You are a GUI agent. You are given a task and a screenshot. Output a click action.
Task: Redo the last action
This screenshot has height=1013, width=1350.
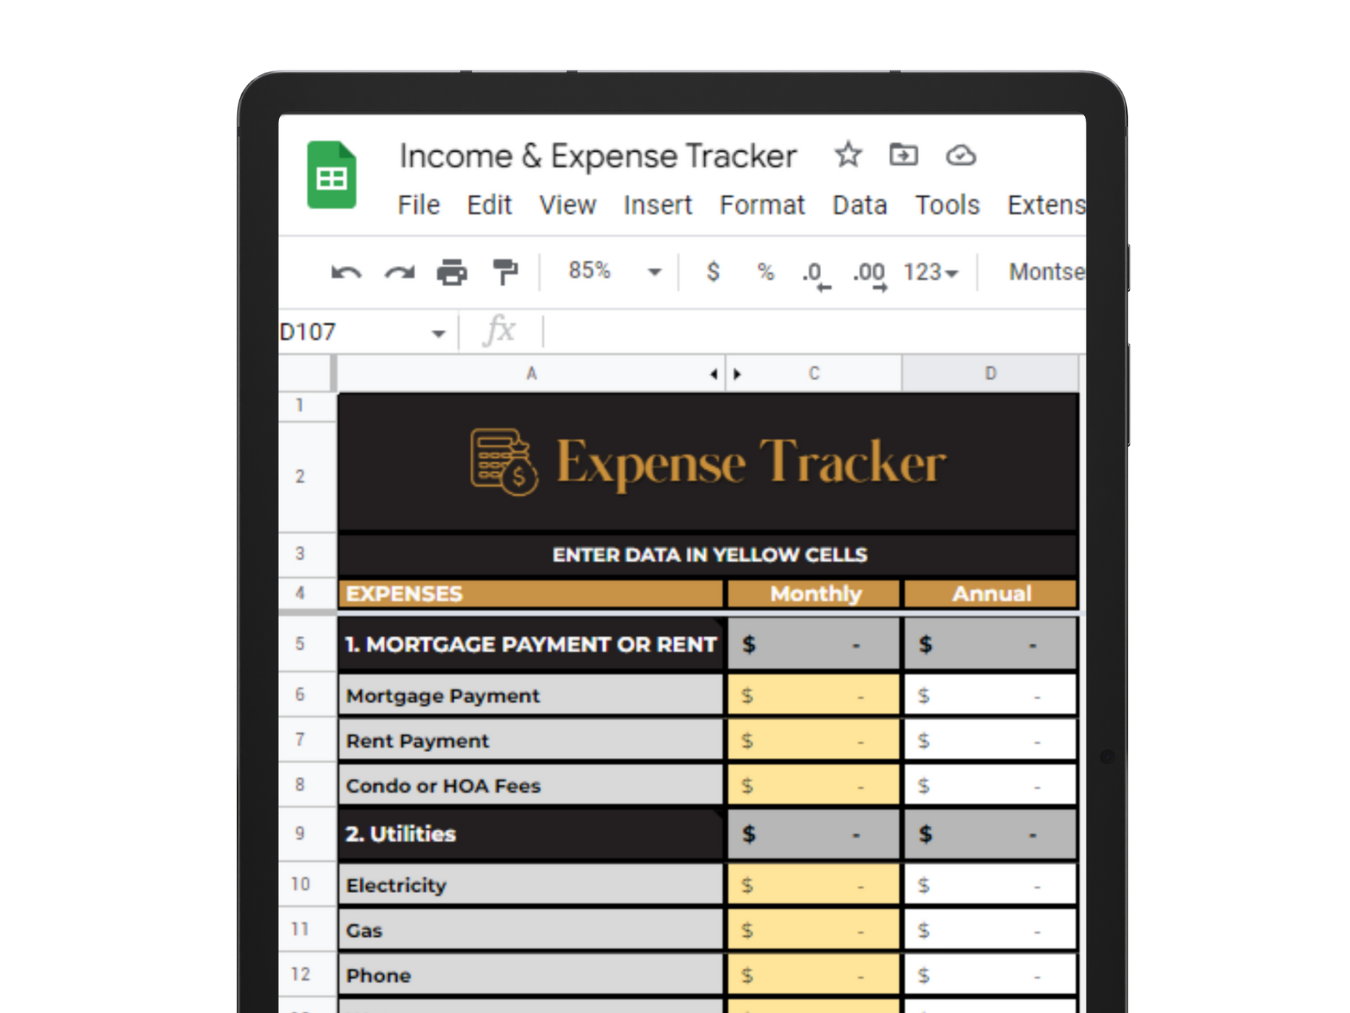click(399, 272)
